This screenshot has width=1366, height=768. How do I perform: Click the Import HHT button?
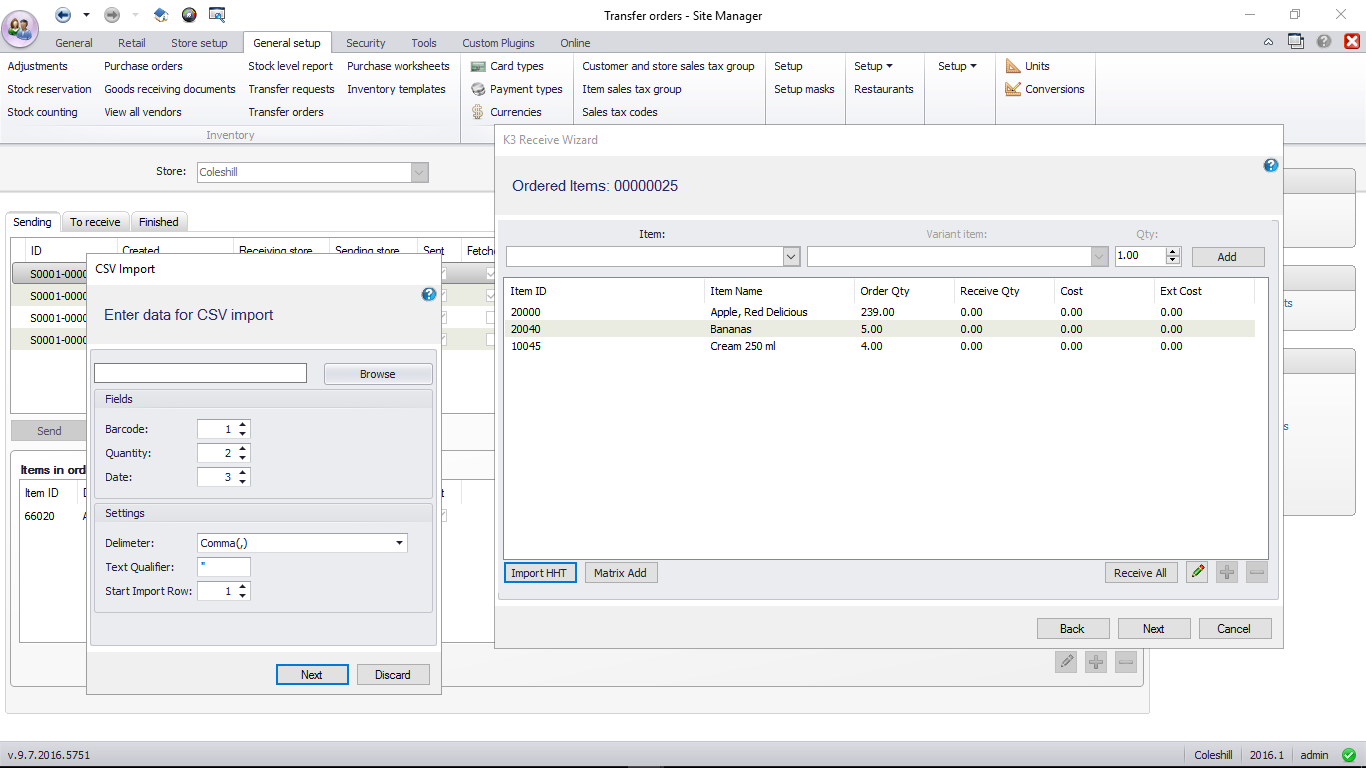click(x=539, y=573)
